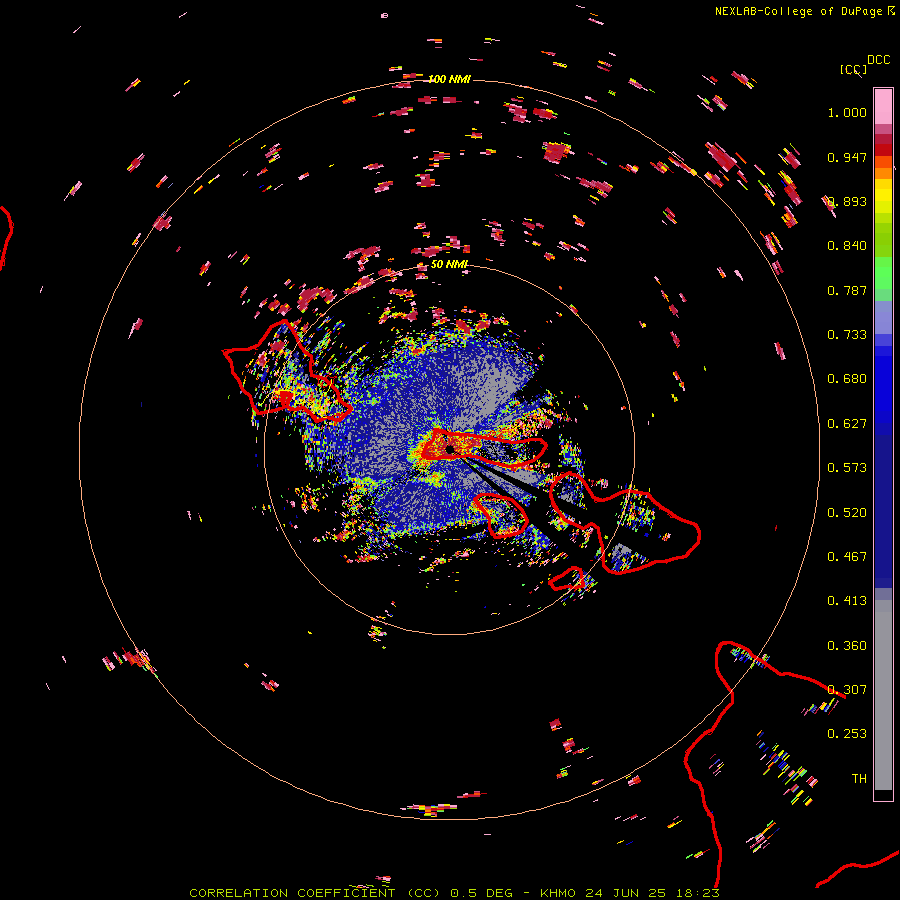Viewport: 900px width, 900px height.
Task: Click the CORRELATION COEFFICIENT caption at bottom
Action: pyautogui.click(x=454, y=893)
